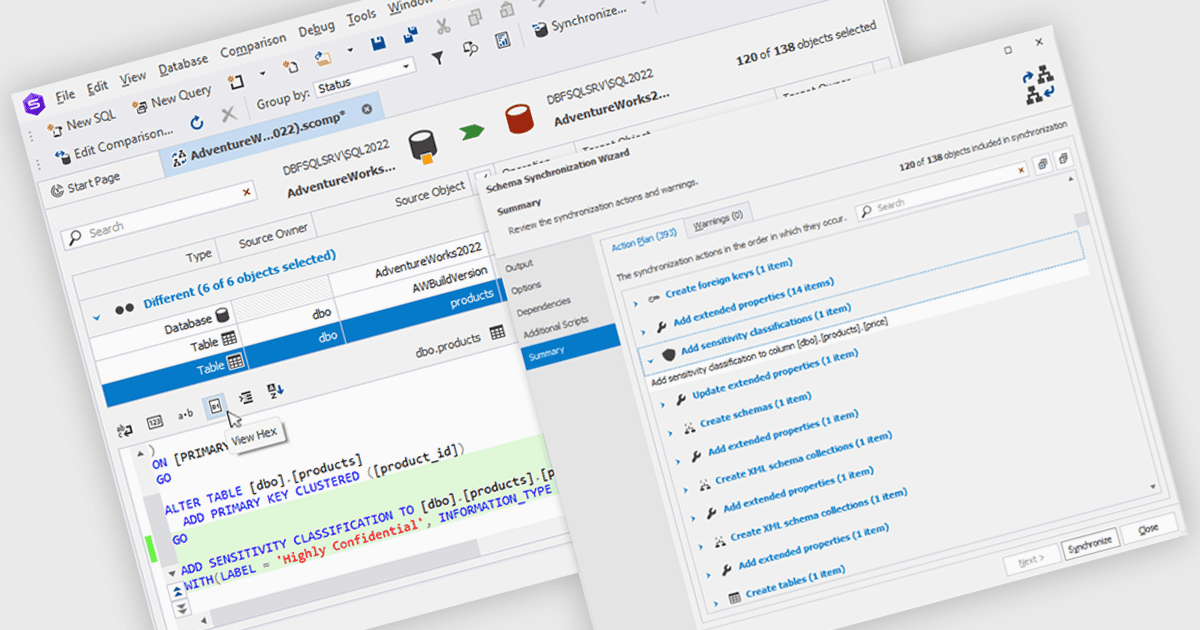Open the Edit menu
Image resolution: width=1200 pixels, height=630 pixels.
click(97, 86)
